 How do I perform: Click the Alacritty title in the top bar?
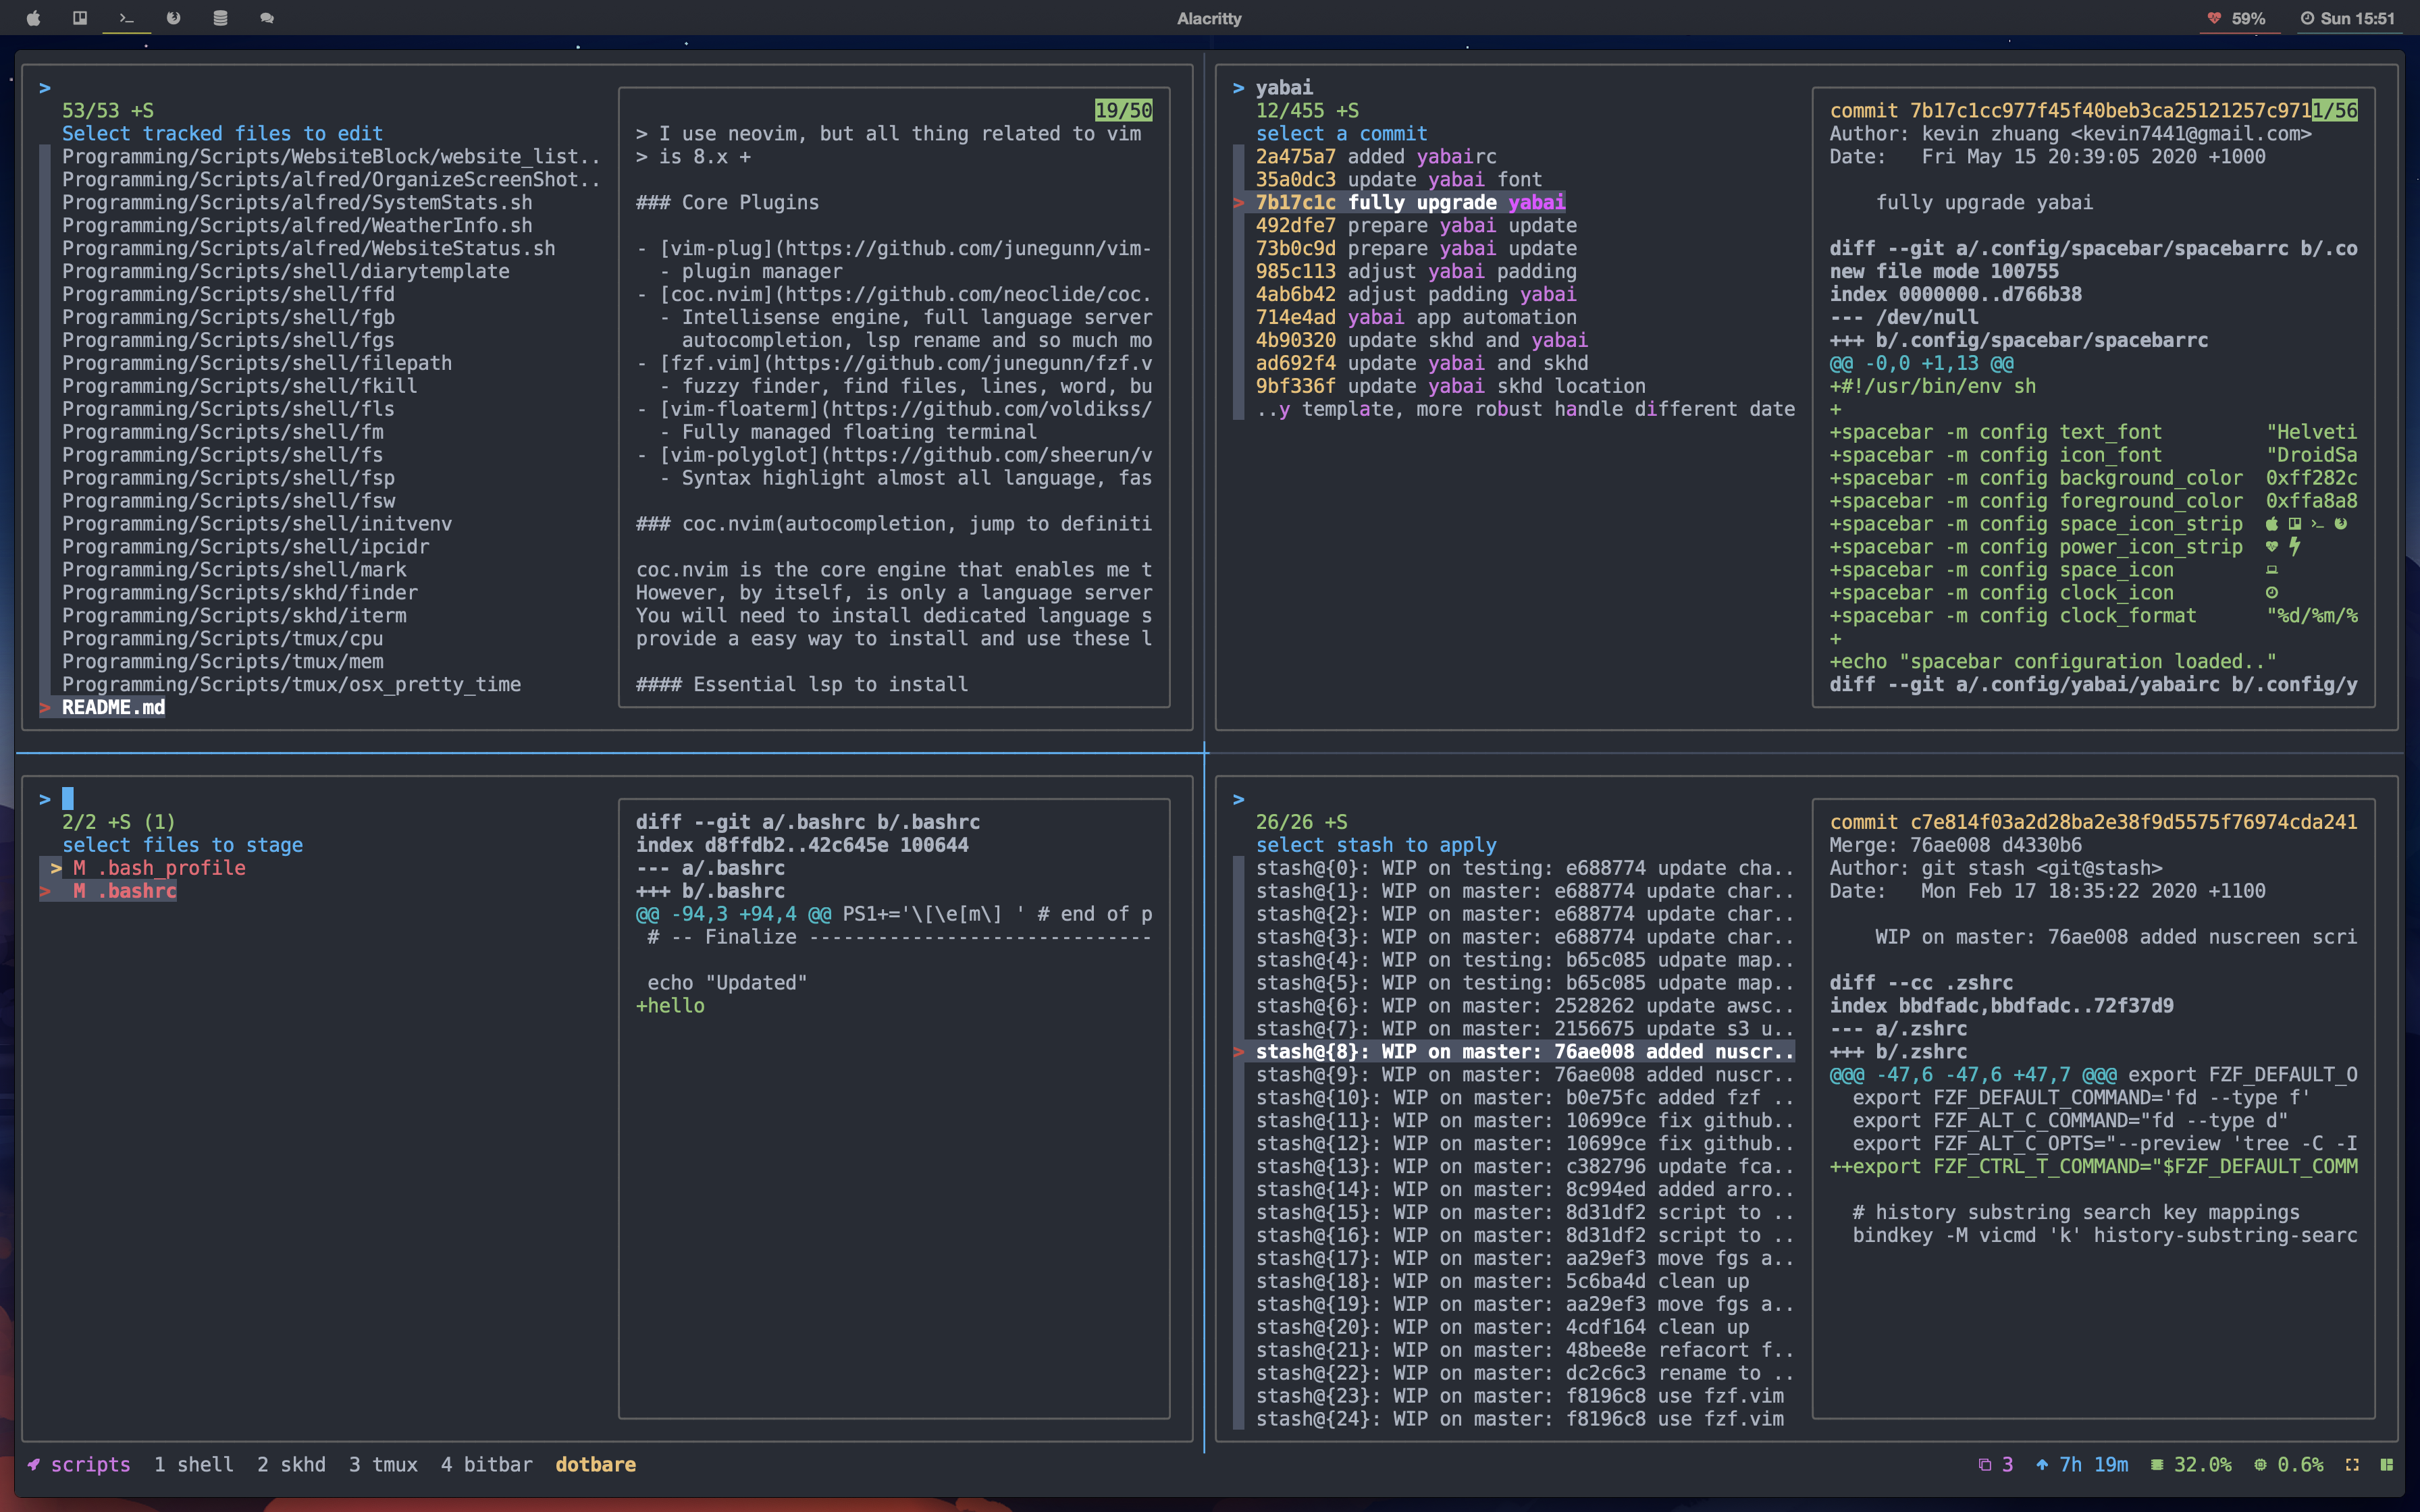tap(1209, 18)
